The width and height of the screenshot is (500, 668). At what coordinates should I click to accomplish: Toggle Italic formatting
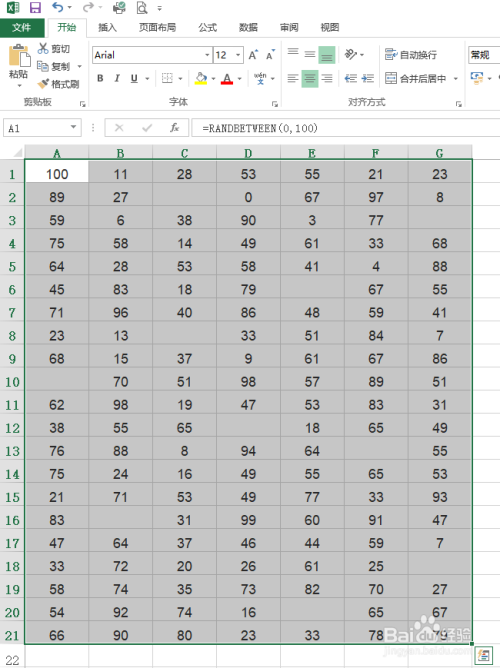tap(117, 78)
